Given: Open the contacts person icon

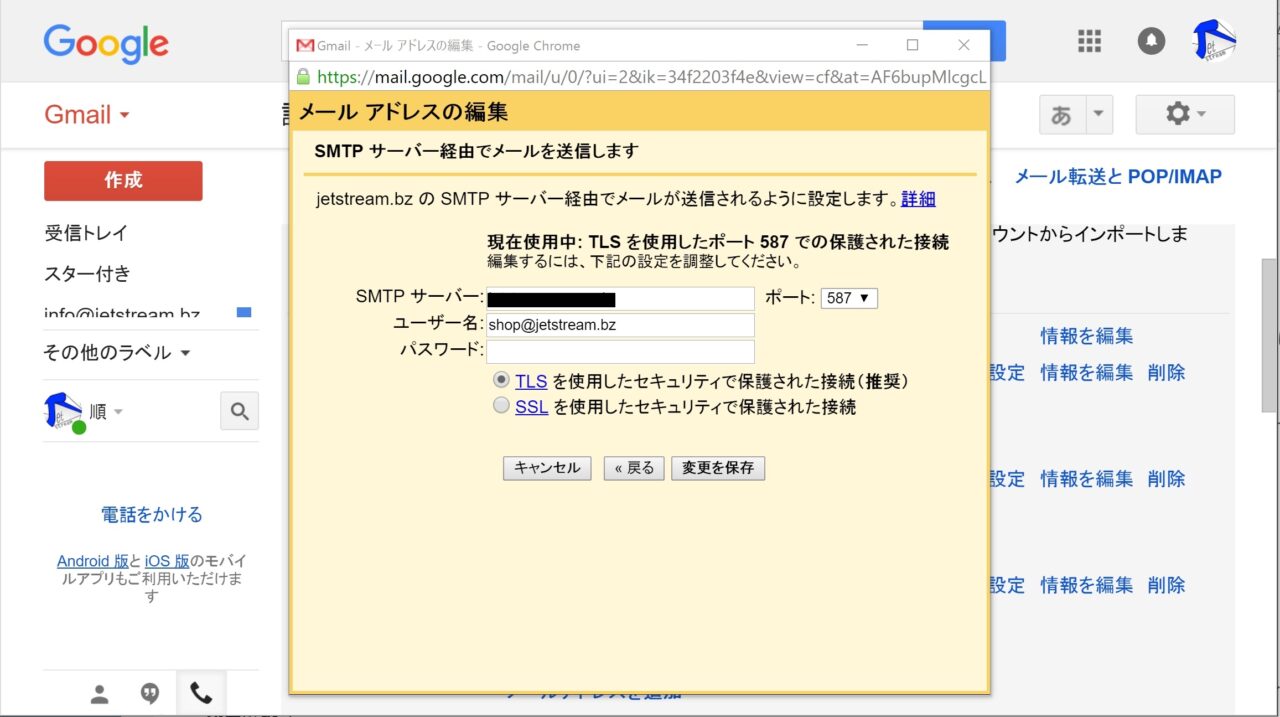Looking at the screenshot, I should (x=99, y=694).
